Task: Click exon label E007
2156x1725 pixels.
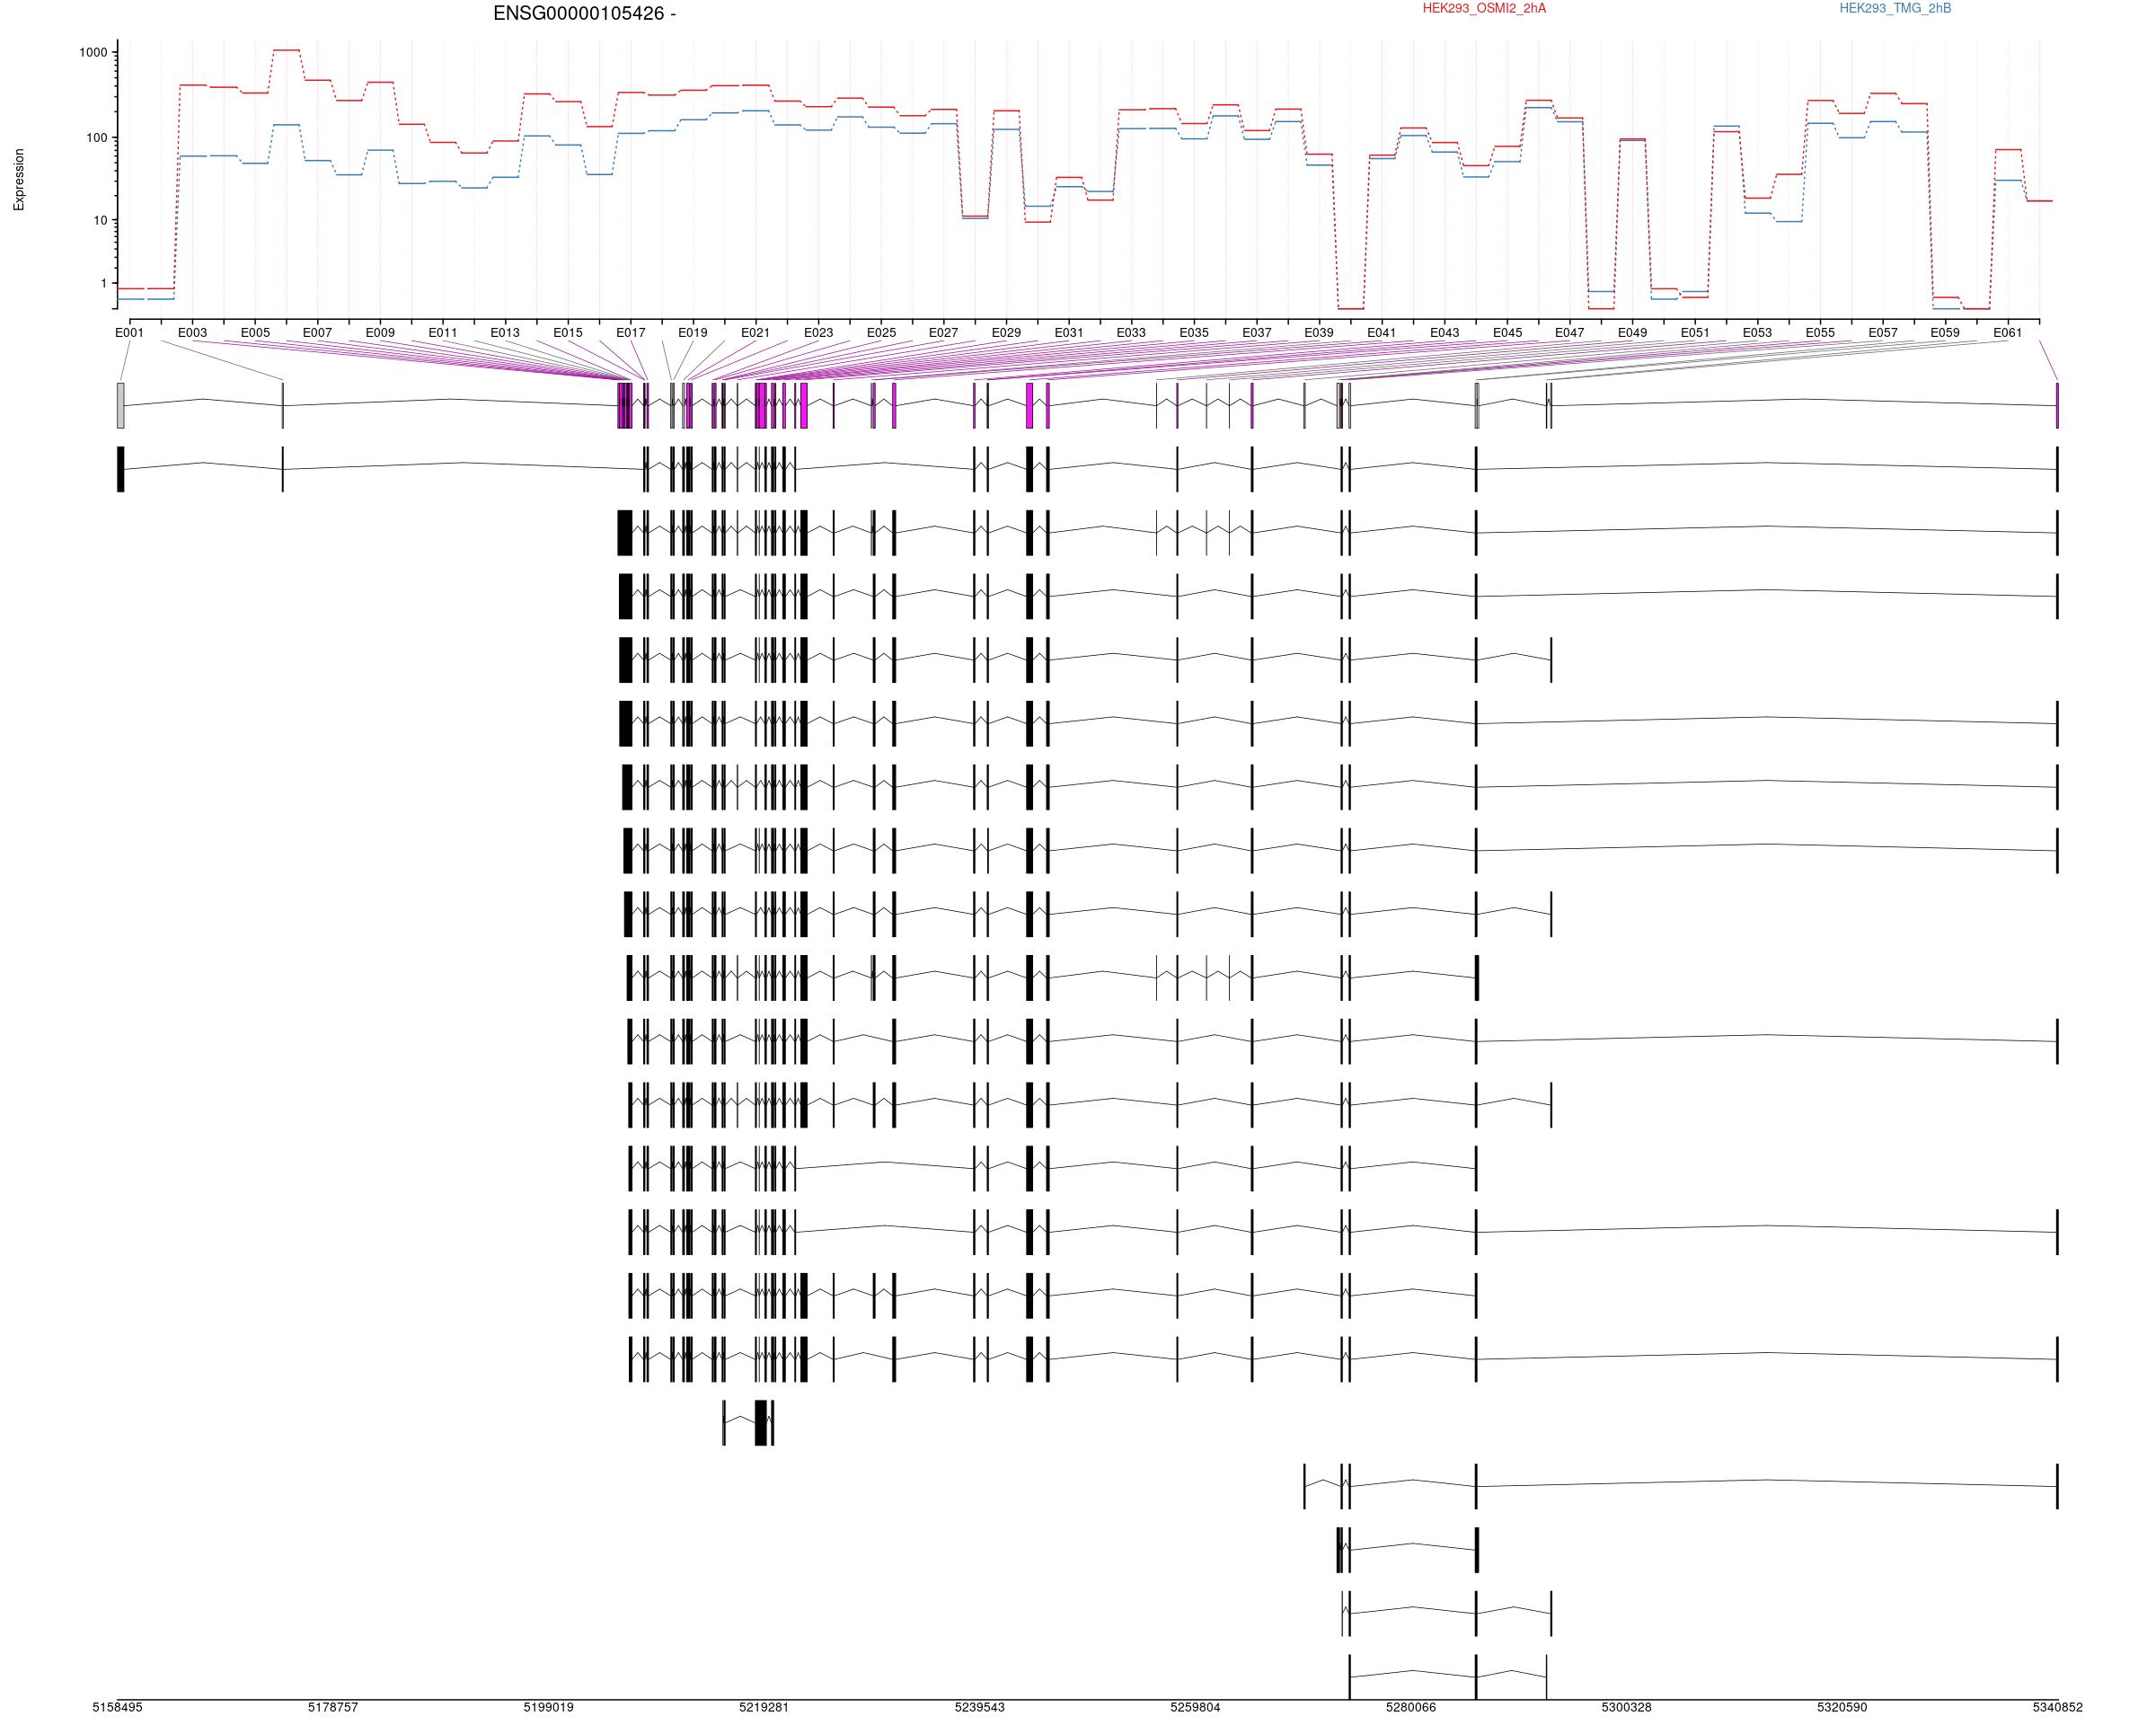Action: point(317,333)
